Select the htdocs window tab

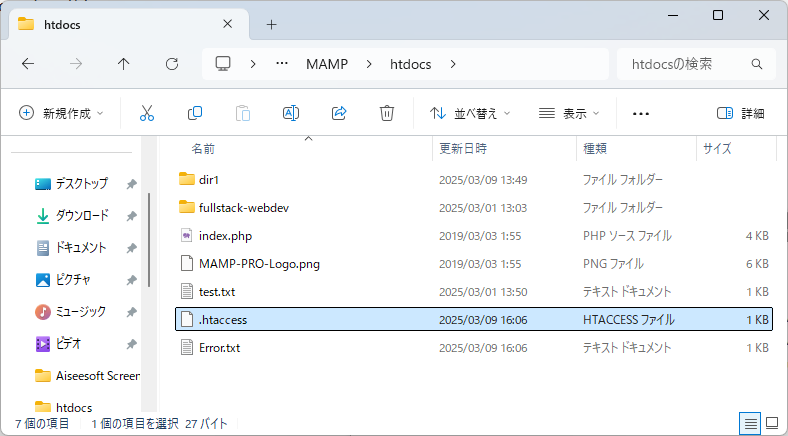point(130,24)
